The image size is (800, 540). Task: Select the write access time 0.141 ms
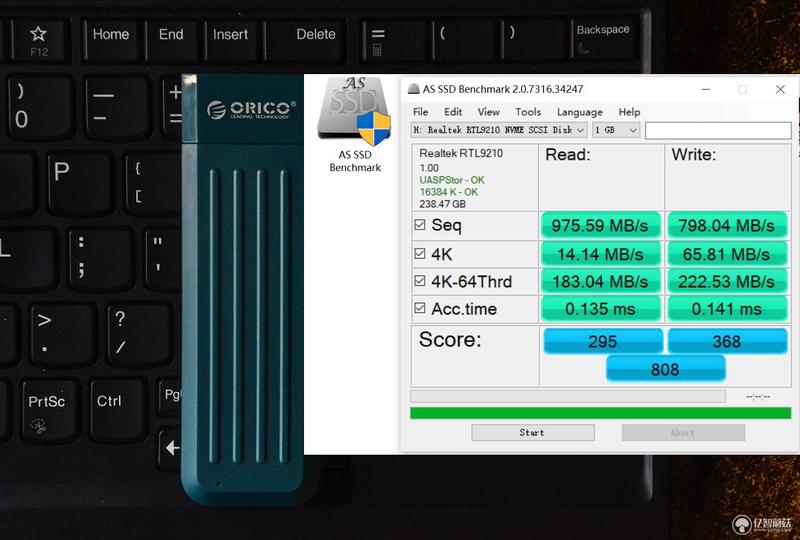tap(727, 309)
